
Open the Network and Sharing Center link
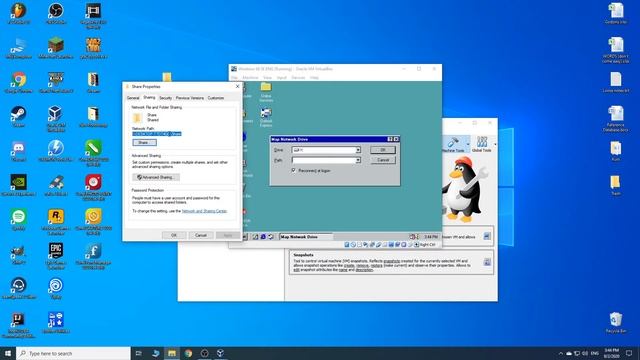tap(204, 211)
